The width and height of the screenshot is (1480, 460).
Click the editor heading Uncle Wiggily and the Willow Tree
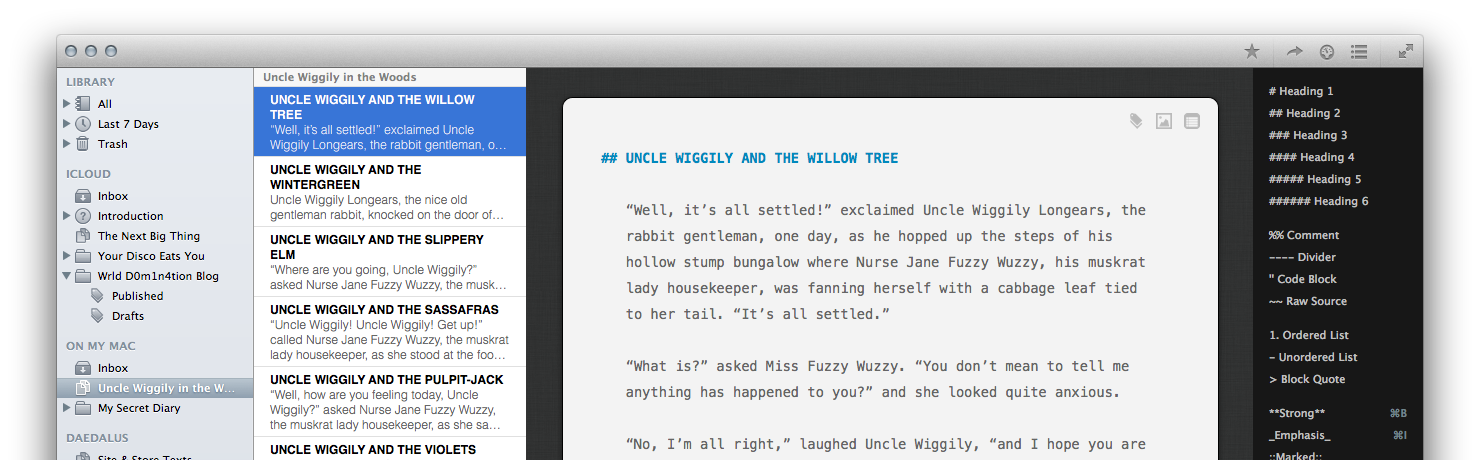[750, 158]
